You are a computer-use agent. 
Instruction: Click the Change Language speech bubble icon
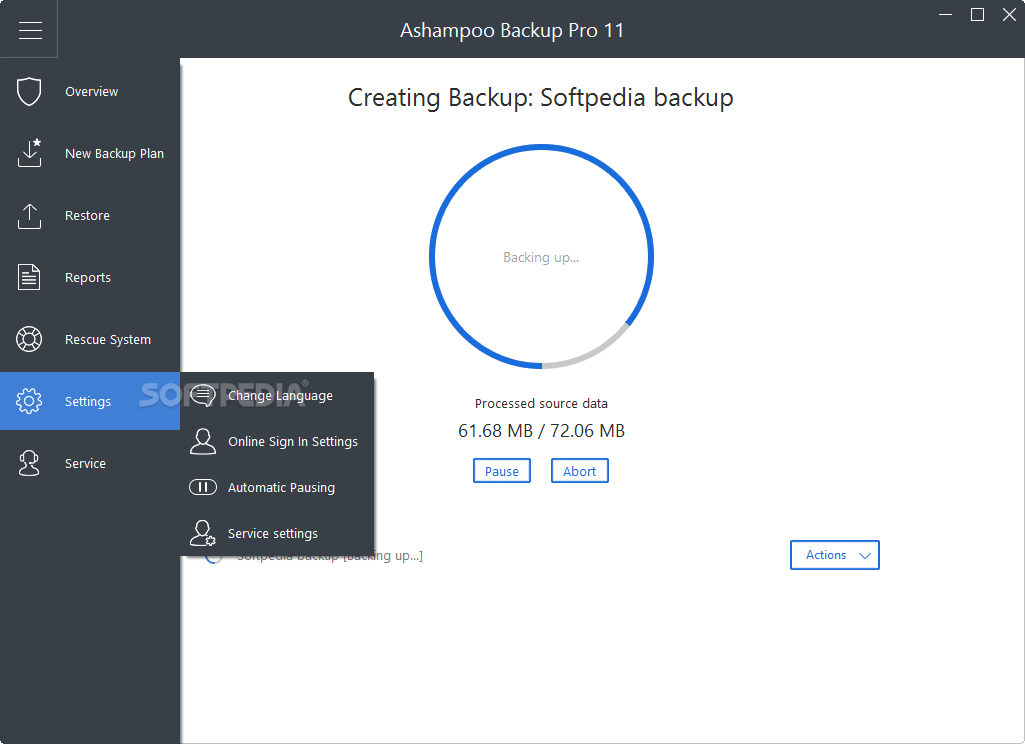click(x=203, y=396)
